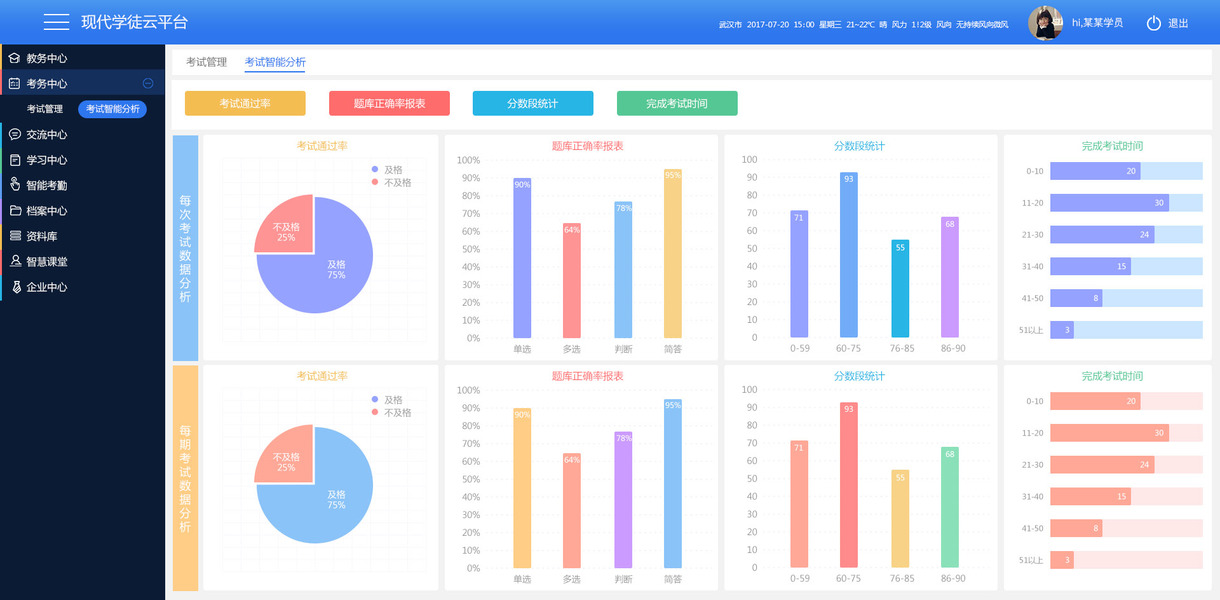The image size is (1220, 600).
Task: Click the 判断 78% bar in bottom chart
Action: 623,499
